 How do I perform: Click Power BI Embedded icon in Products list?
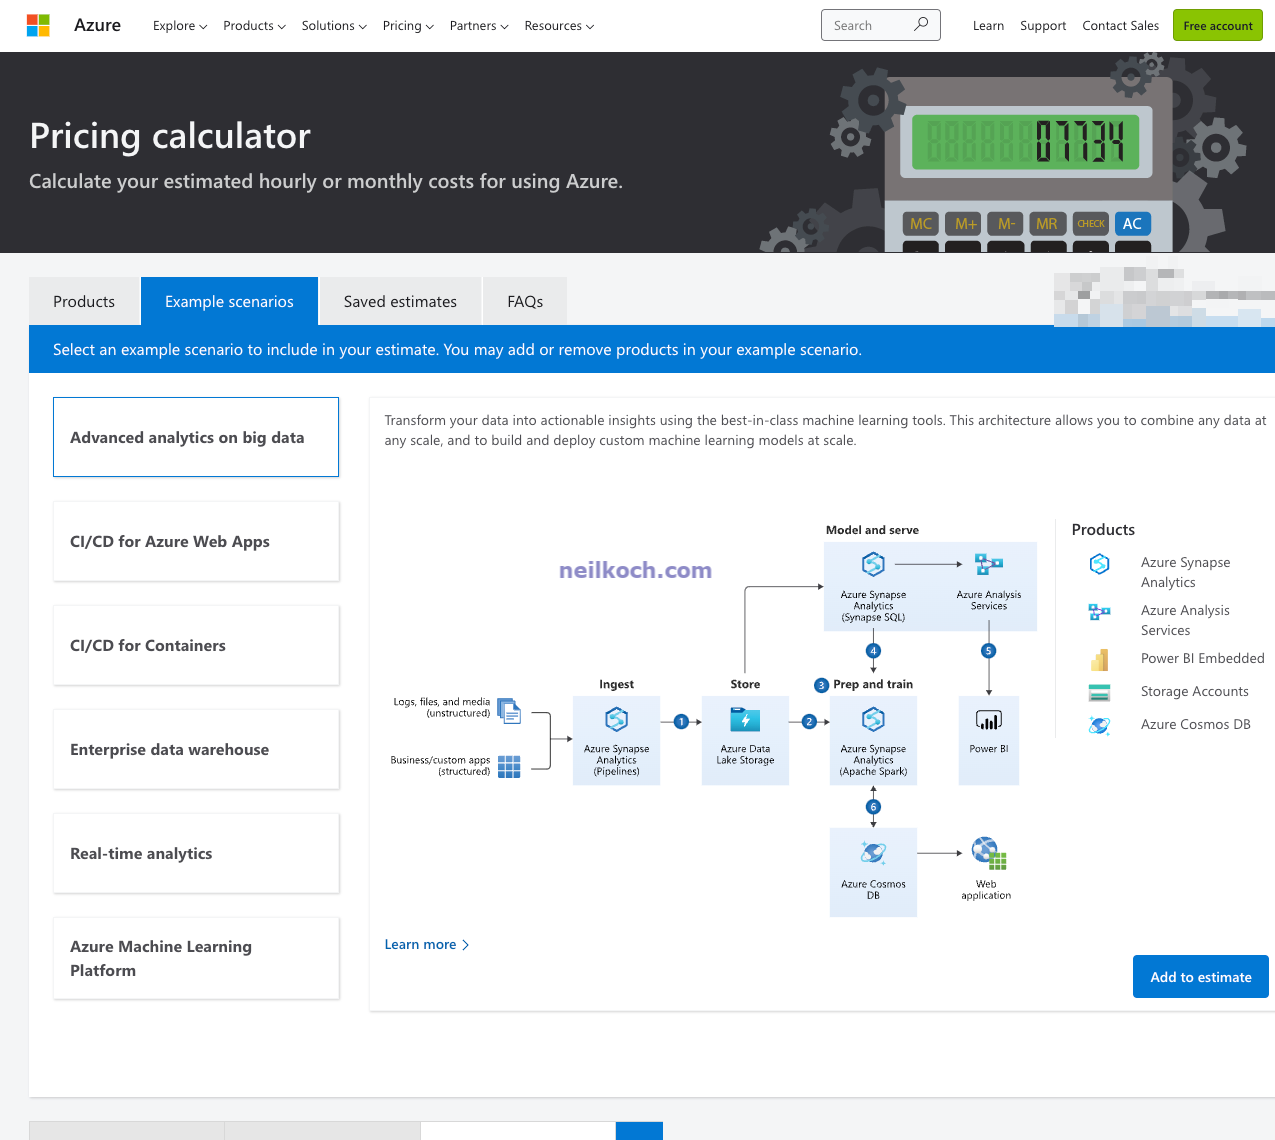[1099, 659]
